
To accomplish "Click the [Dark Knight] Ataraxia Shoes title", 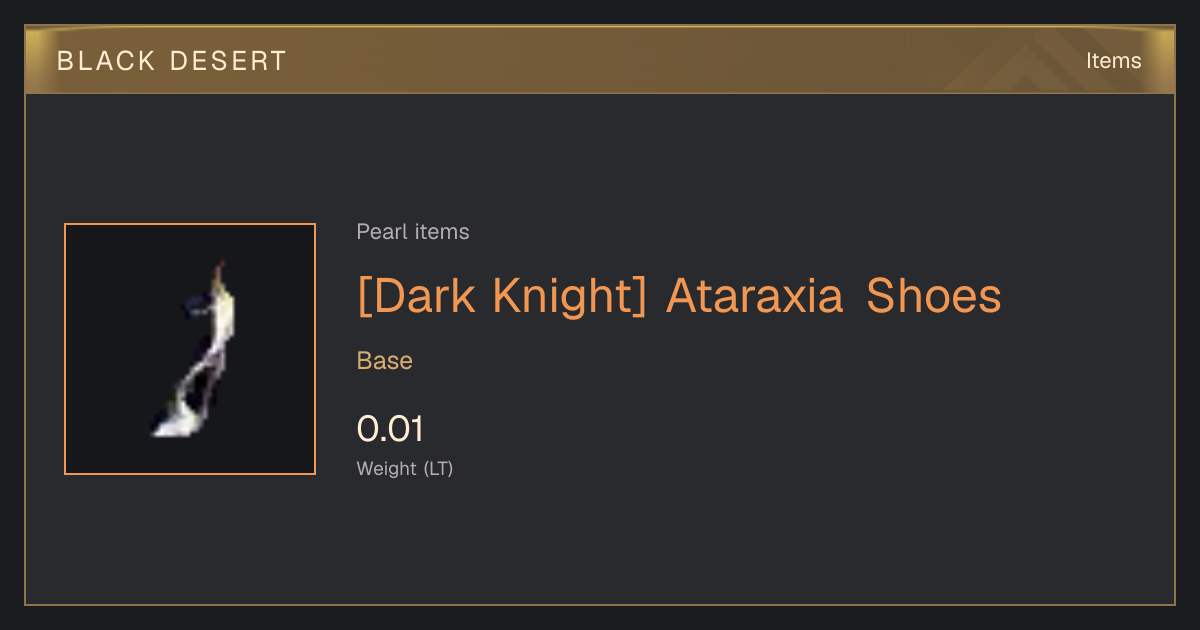I will coord(679,295).
